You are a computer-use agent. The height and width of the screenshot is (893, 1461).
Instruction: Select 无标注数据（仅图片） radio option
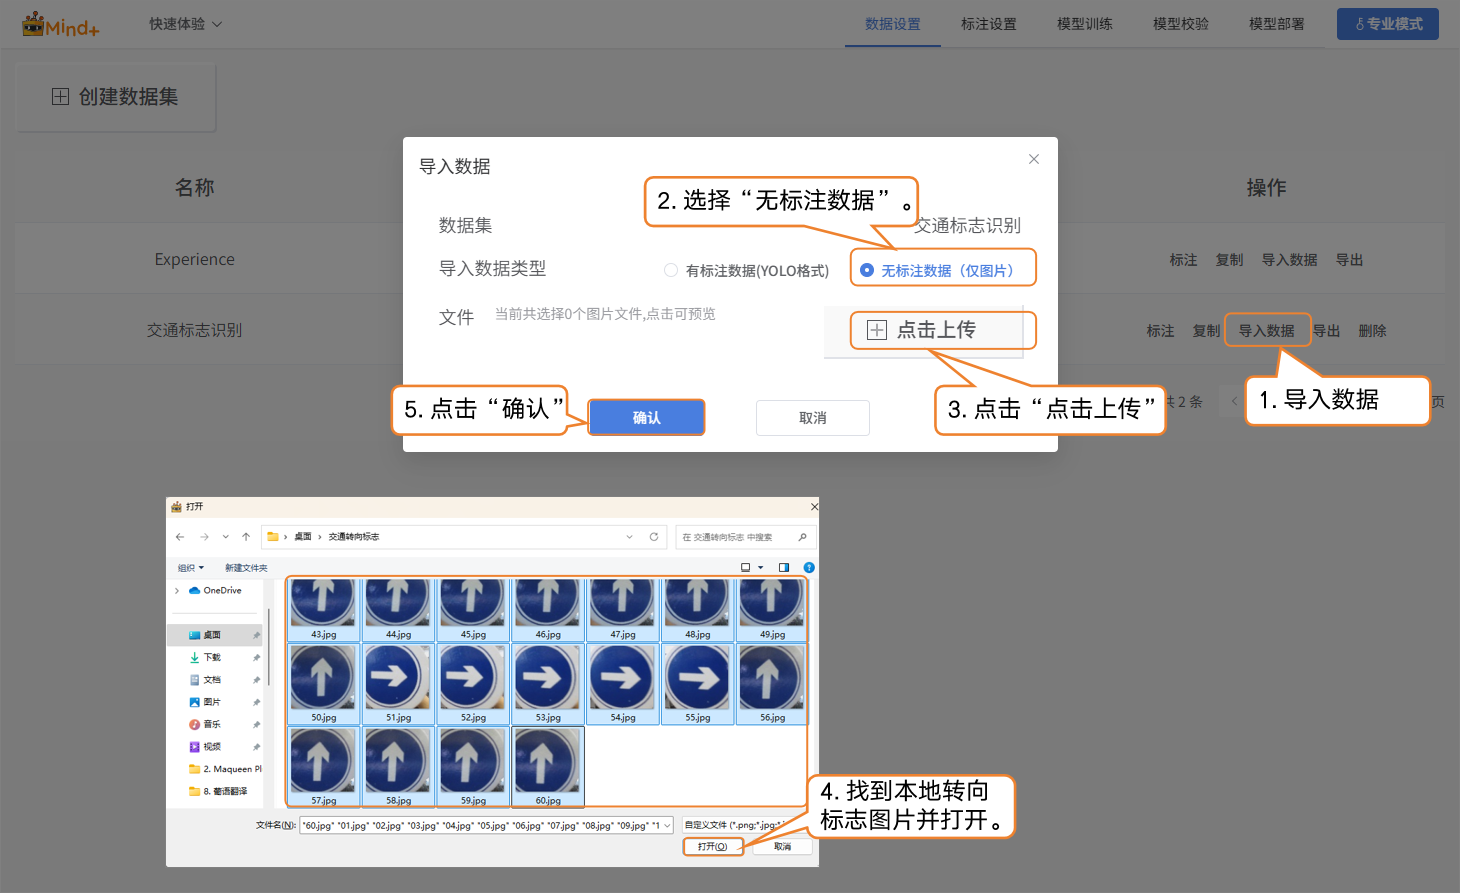[x=867, y=270]
